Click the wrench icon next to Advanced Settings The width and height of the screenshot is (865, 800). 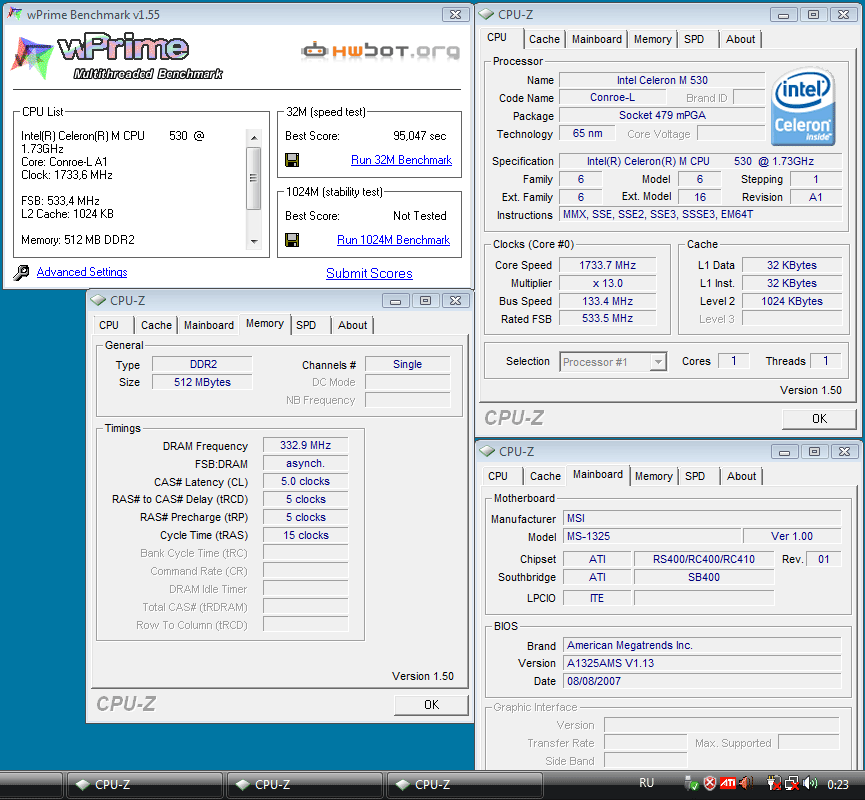[21, 273]
